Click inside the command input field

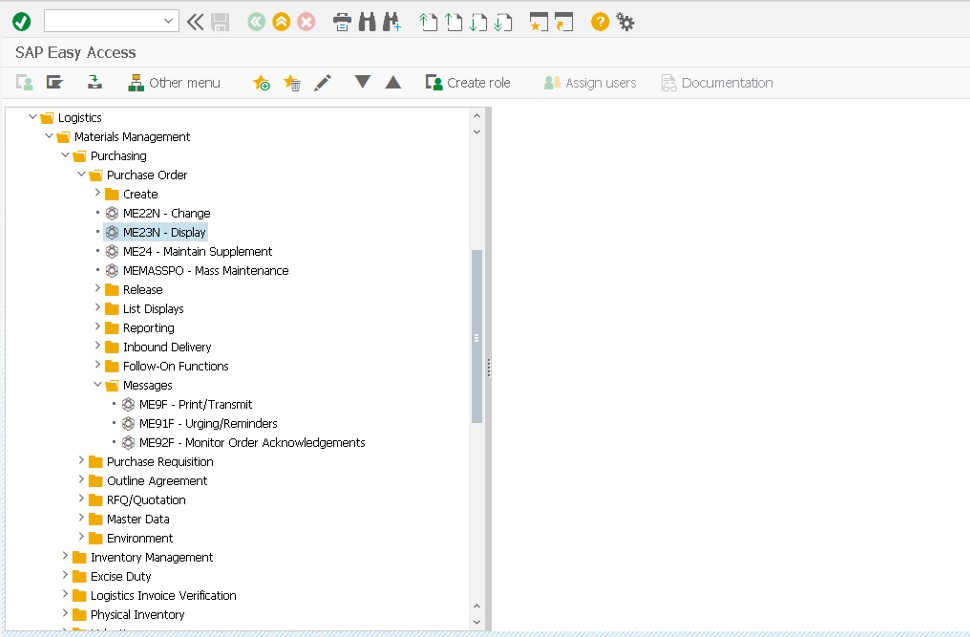[104, 22]
